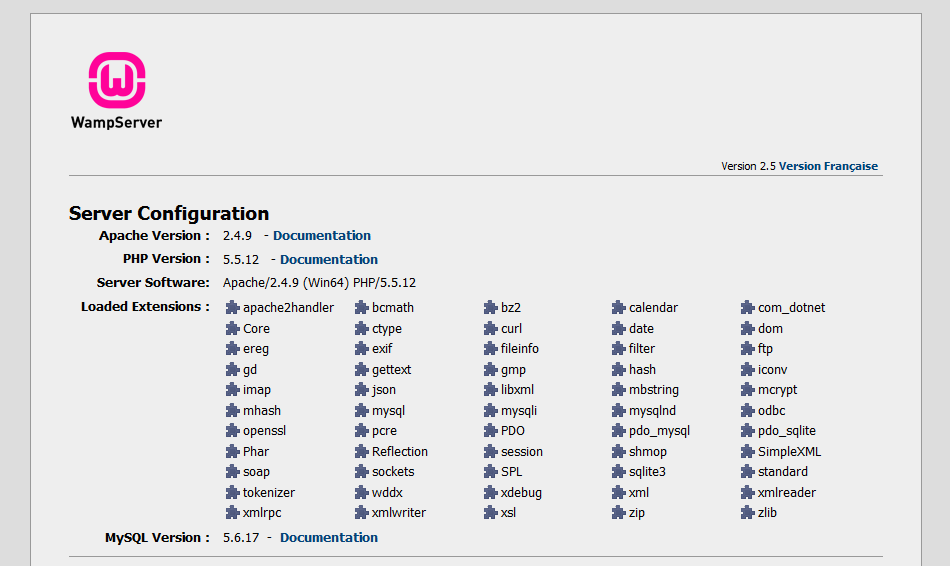Click the wddx extension name
The height and width of the screenshot is (566, 950).
[x=387, y=493]
